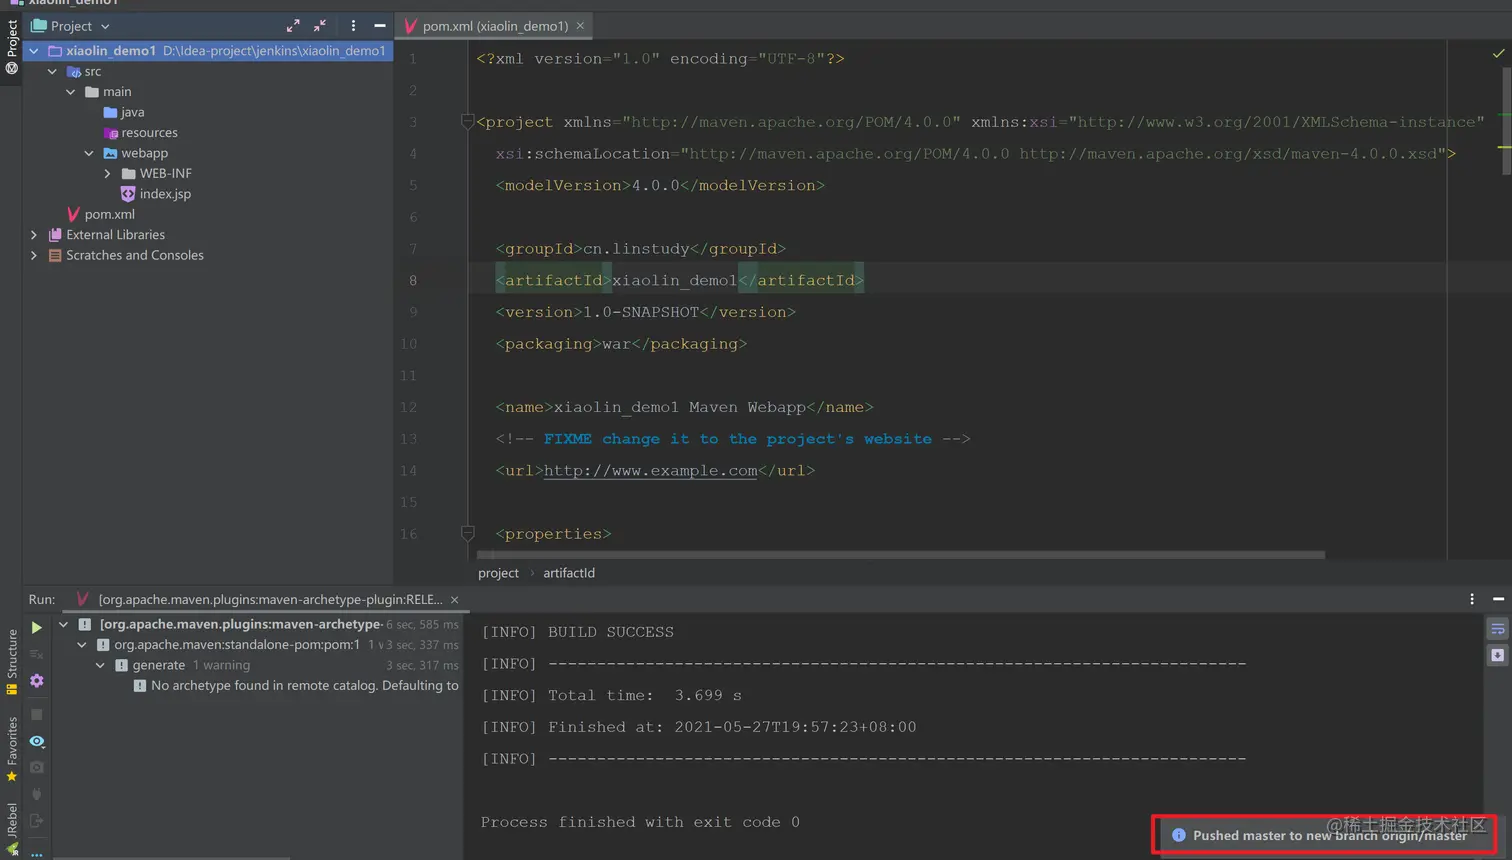The image size is (1512, 860).
Task: Collapse the src folder node
Action: click(52, 72)
